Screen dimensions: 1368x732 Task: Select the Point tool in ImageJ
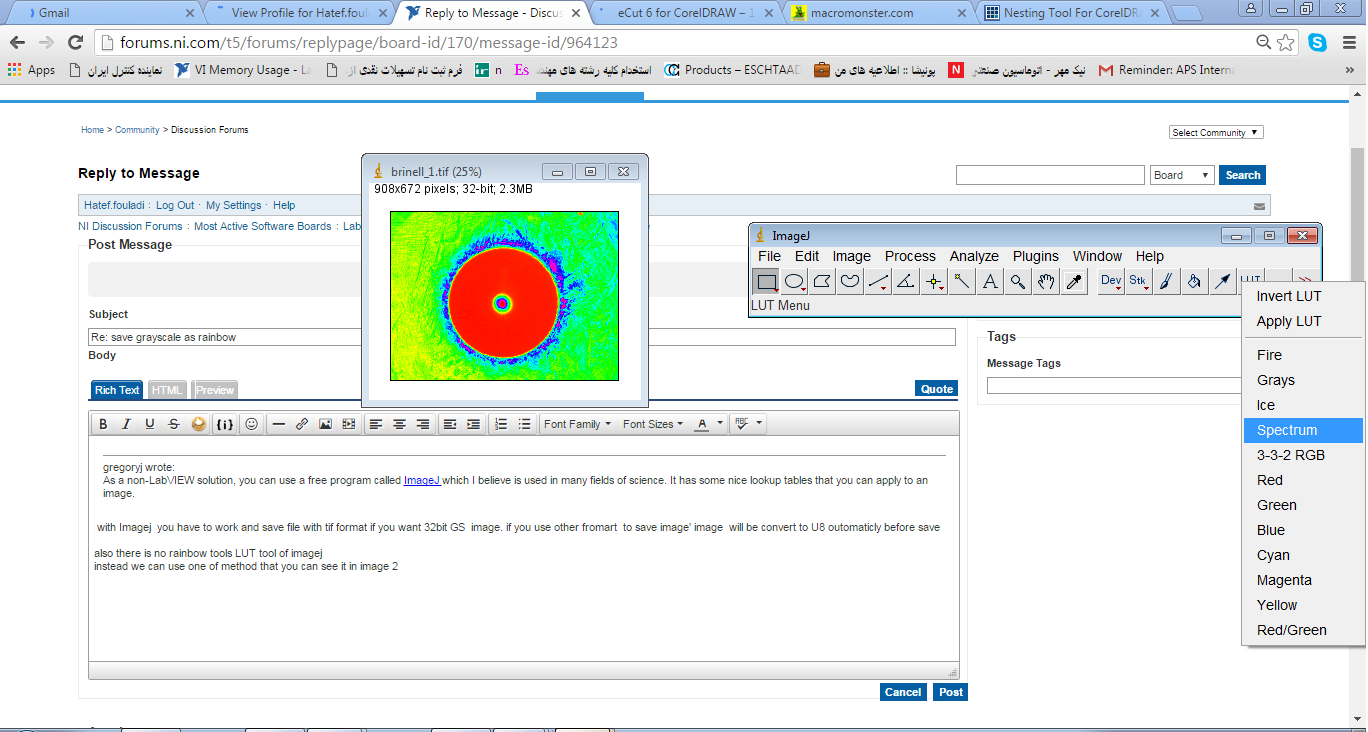point(934,282)
